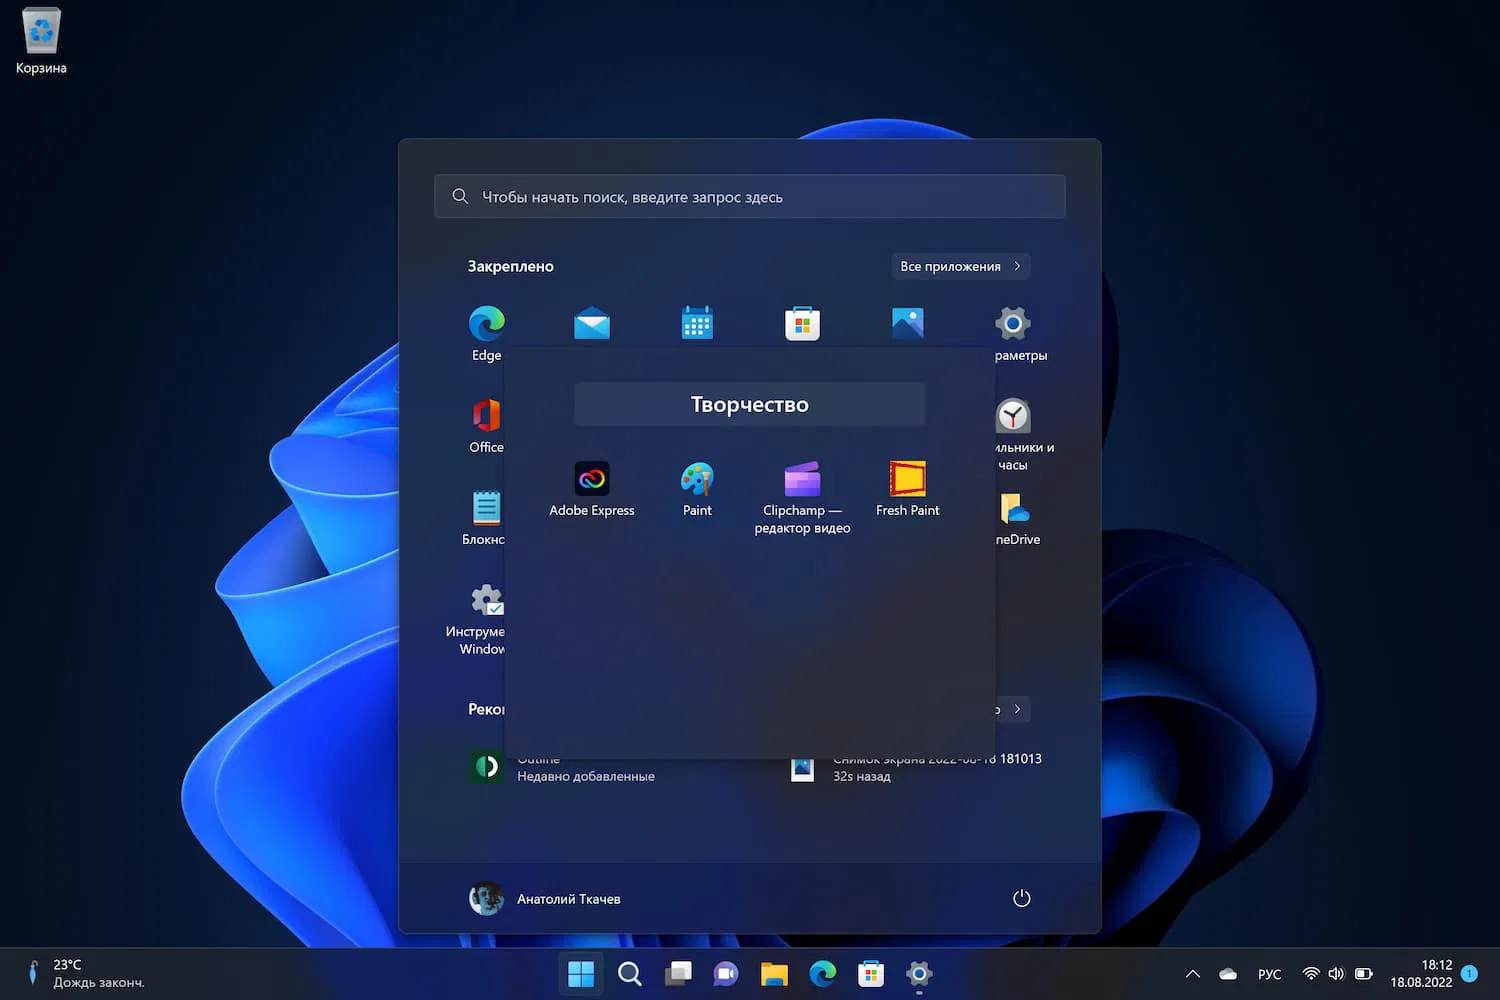Open Анатолий Ткачев user account menu

coord(545,898)
